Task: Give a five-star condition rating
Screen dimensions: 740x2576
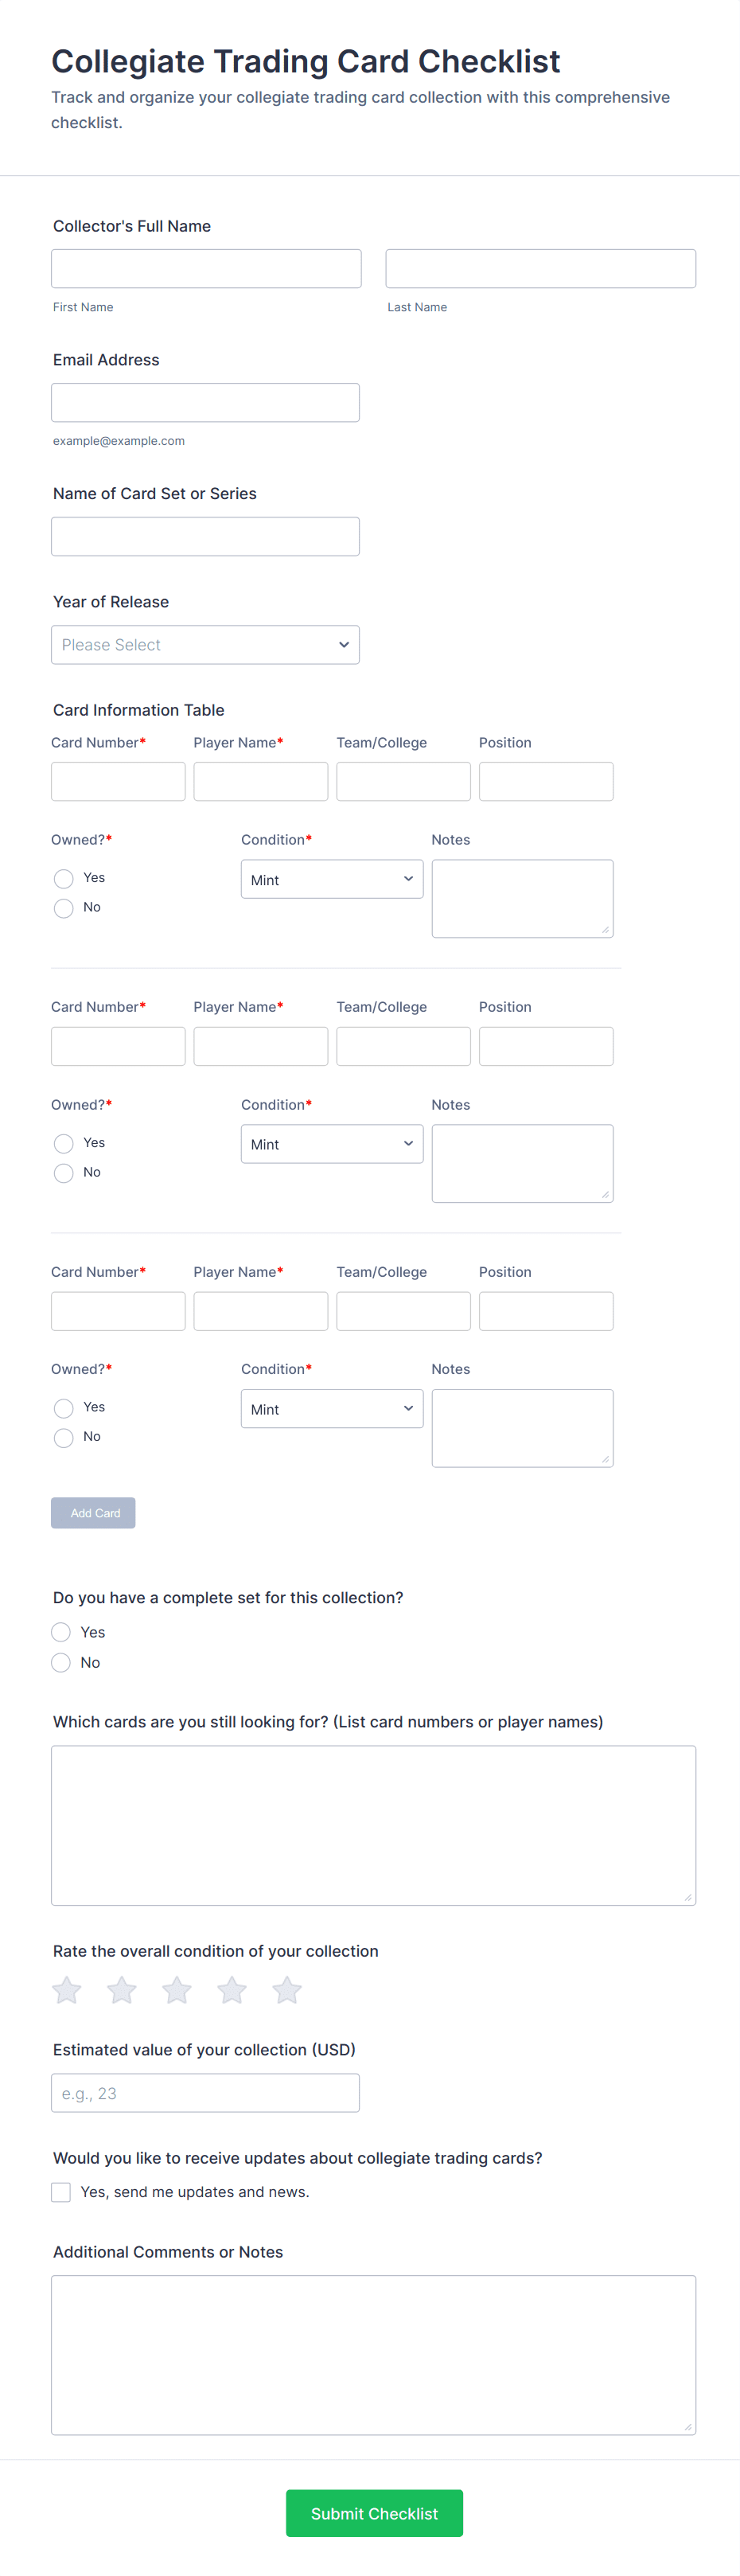Action: [287, 1990]
